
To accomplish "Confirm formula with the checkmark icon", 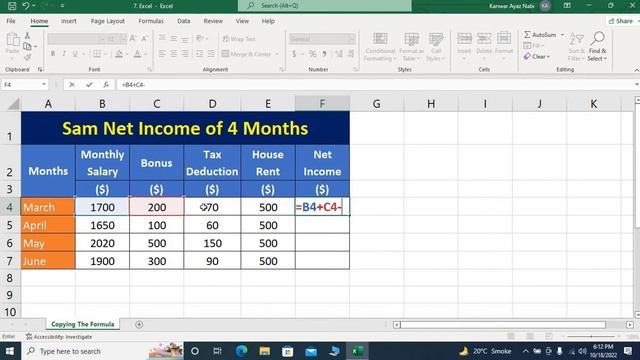I will pyautogui.click(x=89, y=84).
